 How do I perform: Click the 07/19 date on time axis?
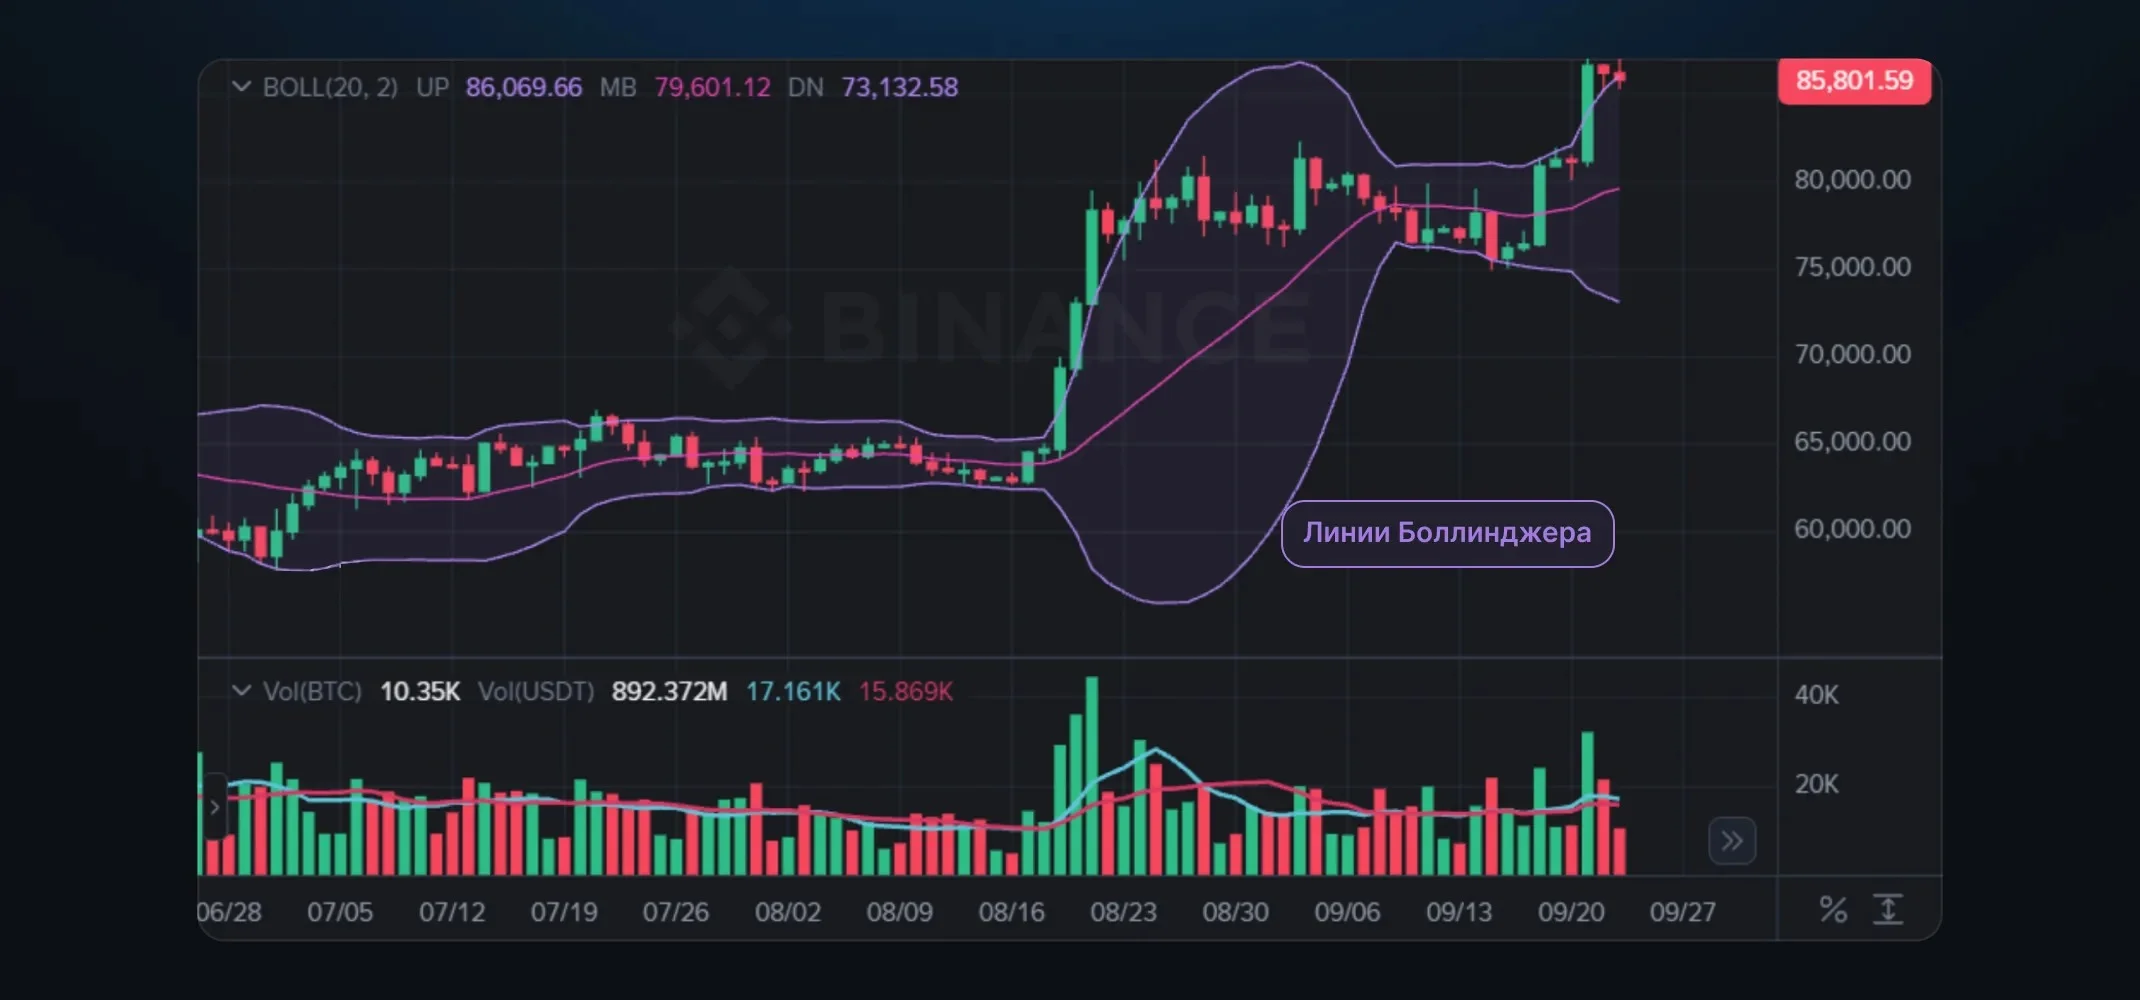(x=564, y=912)
